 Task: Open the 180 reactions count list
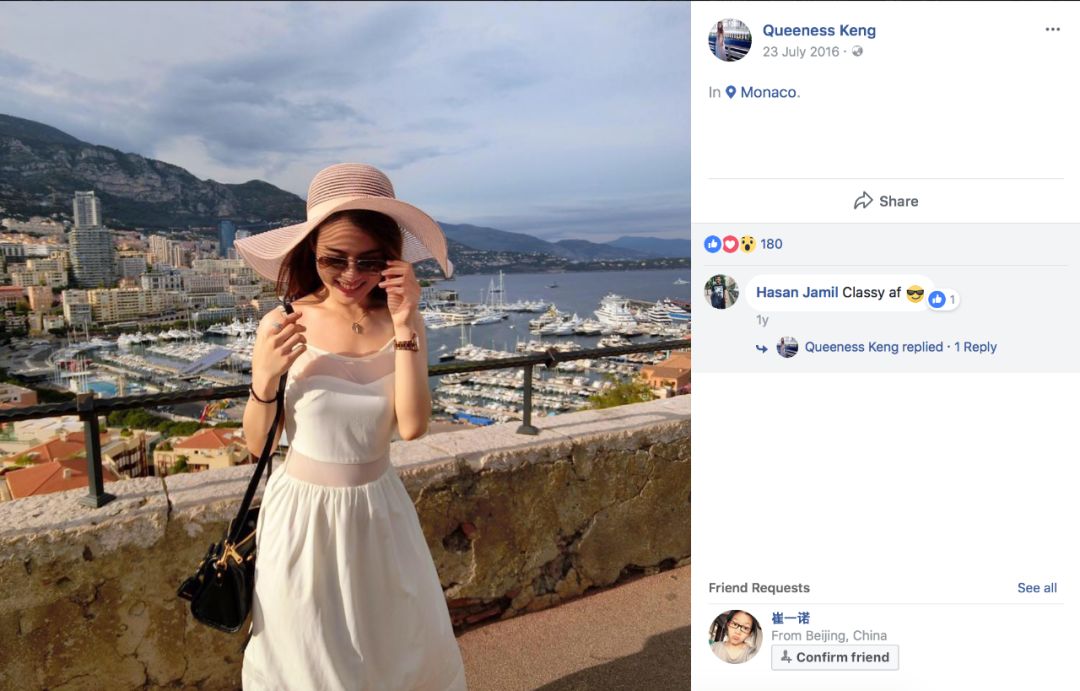click(x=771, y=244)
